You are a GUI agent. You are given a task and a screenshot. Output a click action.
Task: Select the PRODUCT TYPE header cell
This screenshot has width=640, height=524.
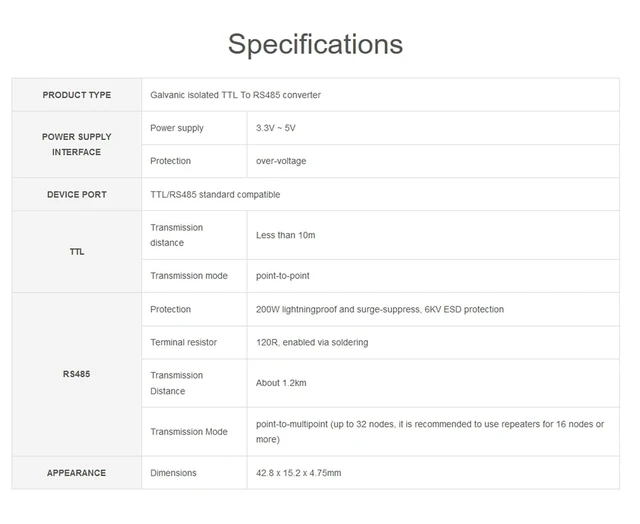tap(77, 95)
